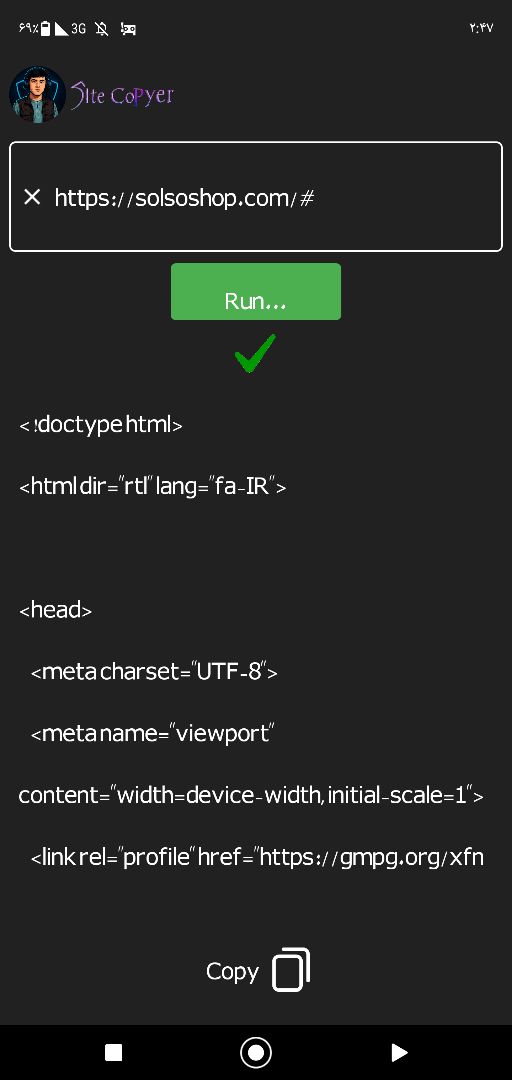The width and height of the screenshot is (512, 1080).
Task: Click the Site Copyer logo text
Action: coord(122,94)
